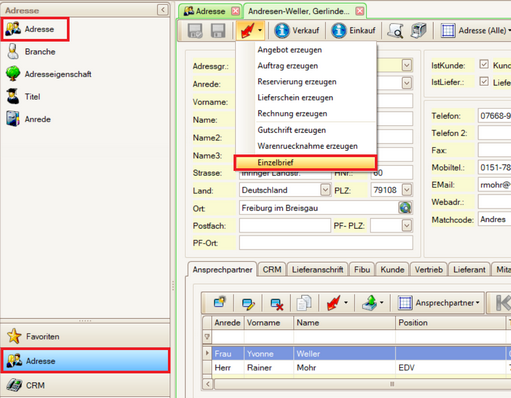
Task: Switch to the Ansprechpartner tab
Action: (222, 270)
